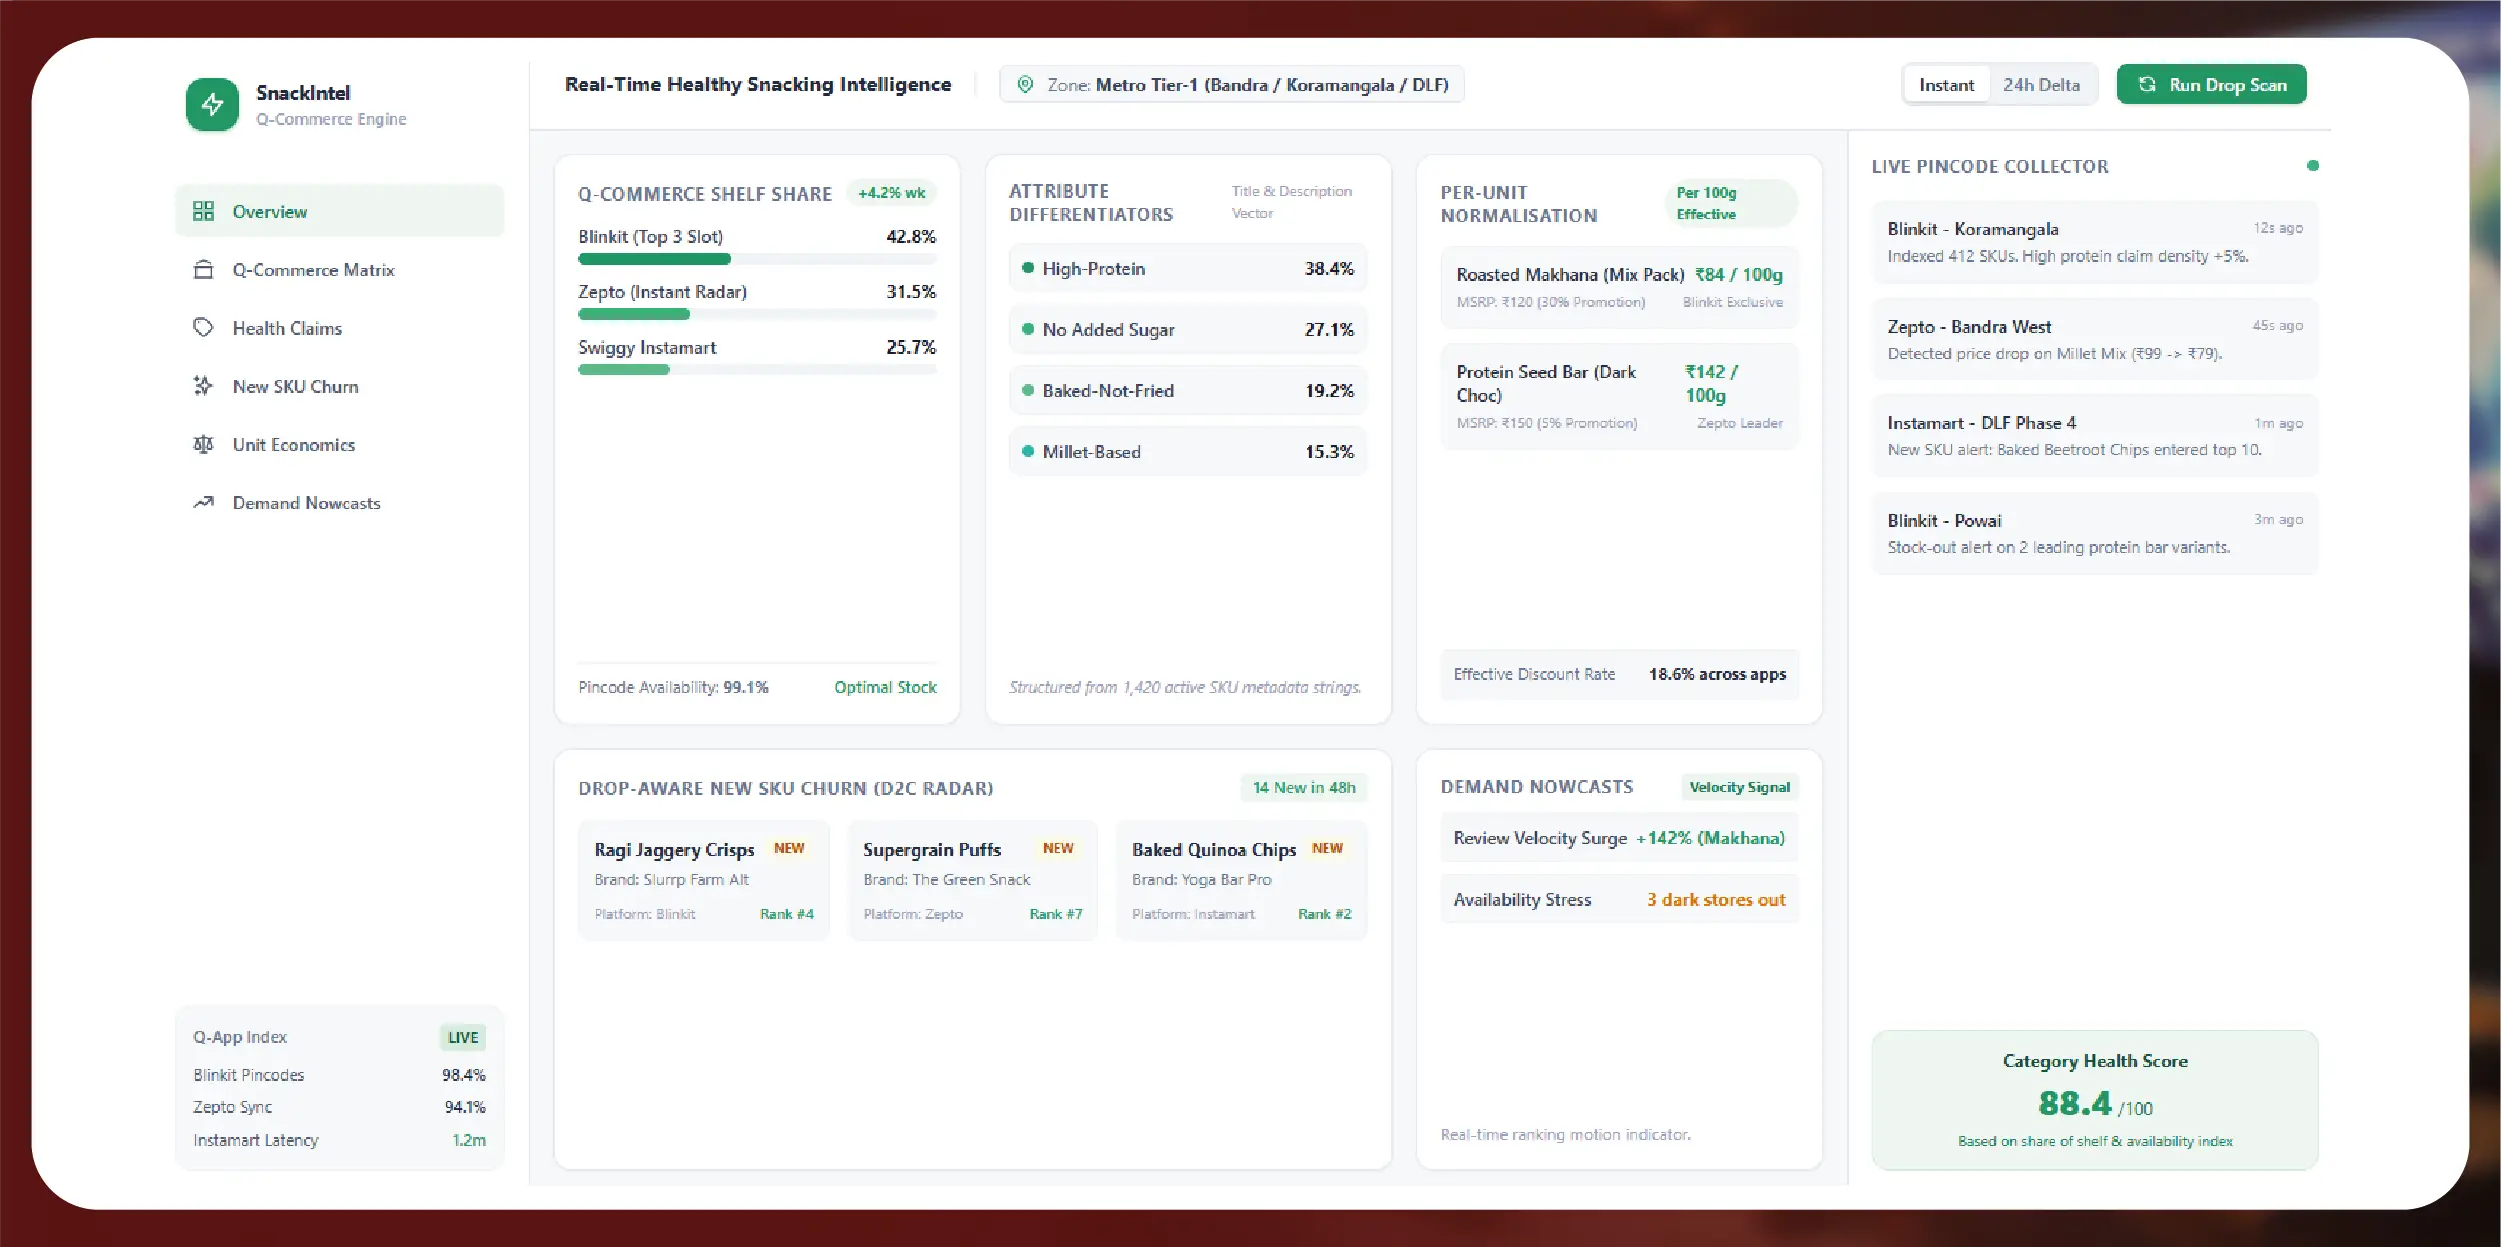
Task: Click the green dot beside Millet-Based
Action: click(1027, 451)
